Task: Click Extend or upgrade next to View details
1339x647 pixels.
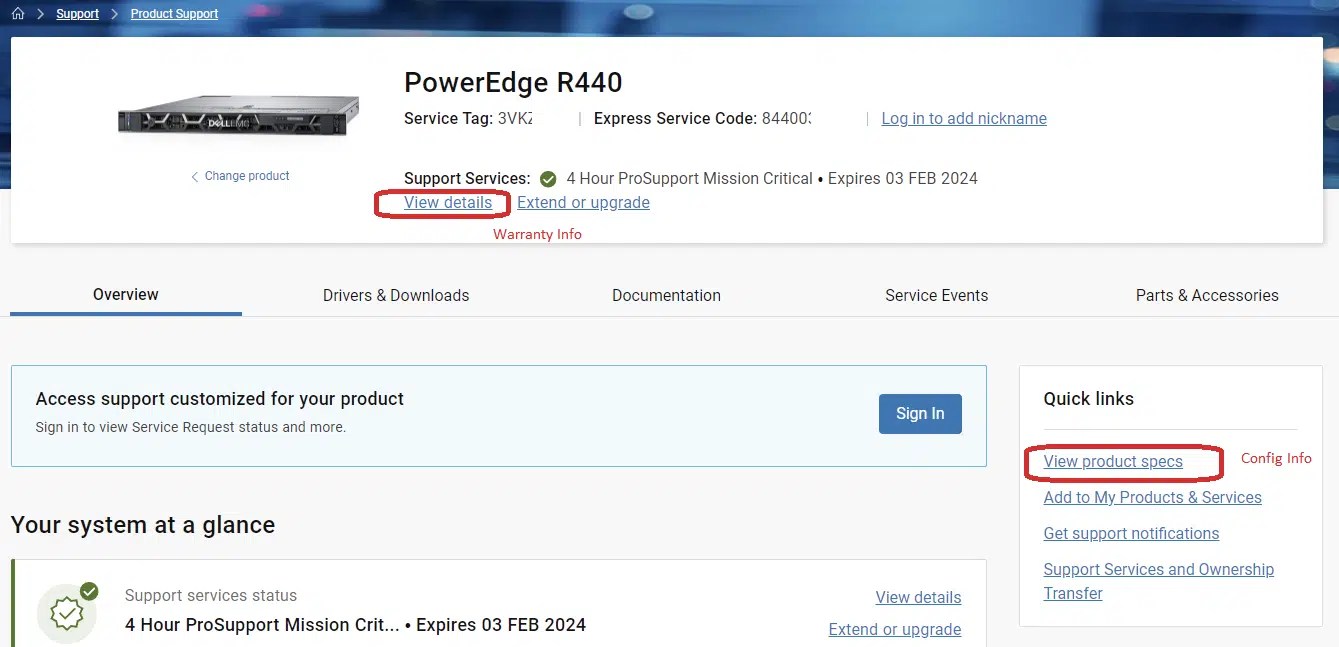Action: (583, 202)
